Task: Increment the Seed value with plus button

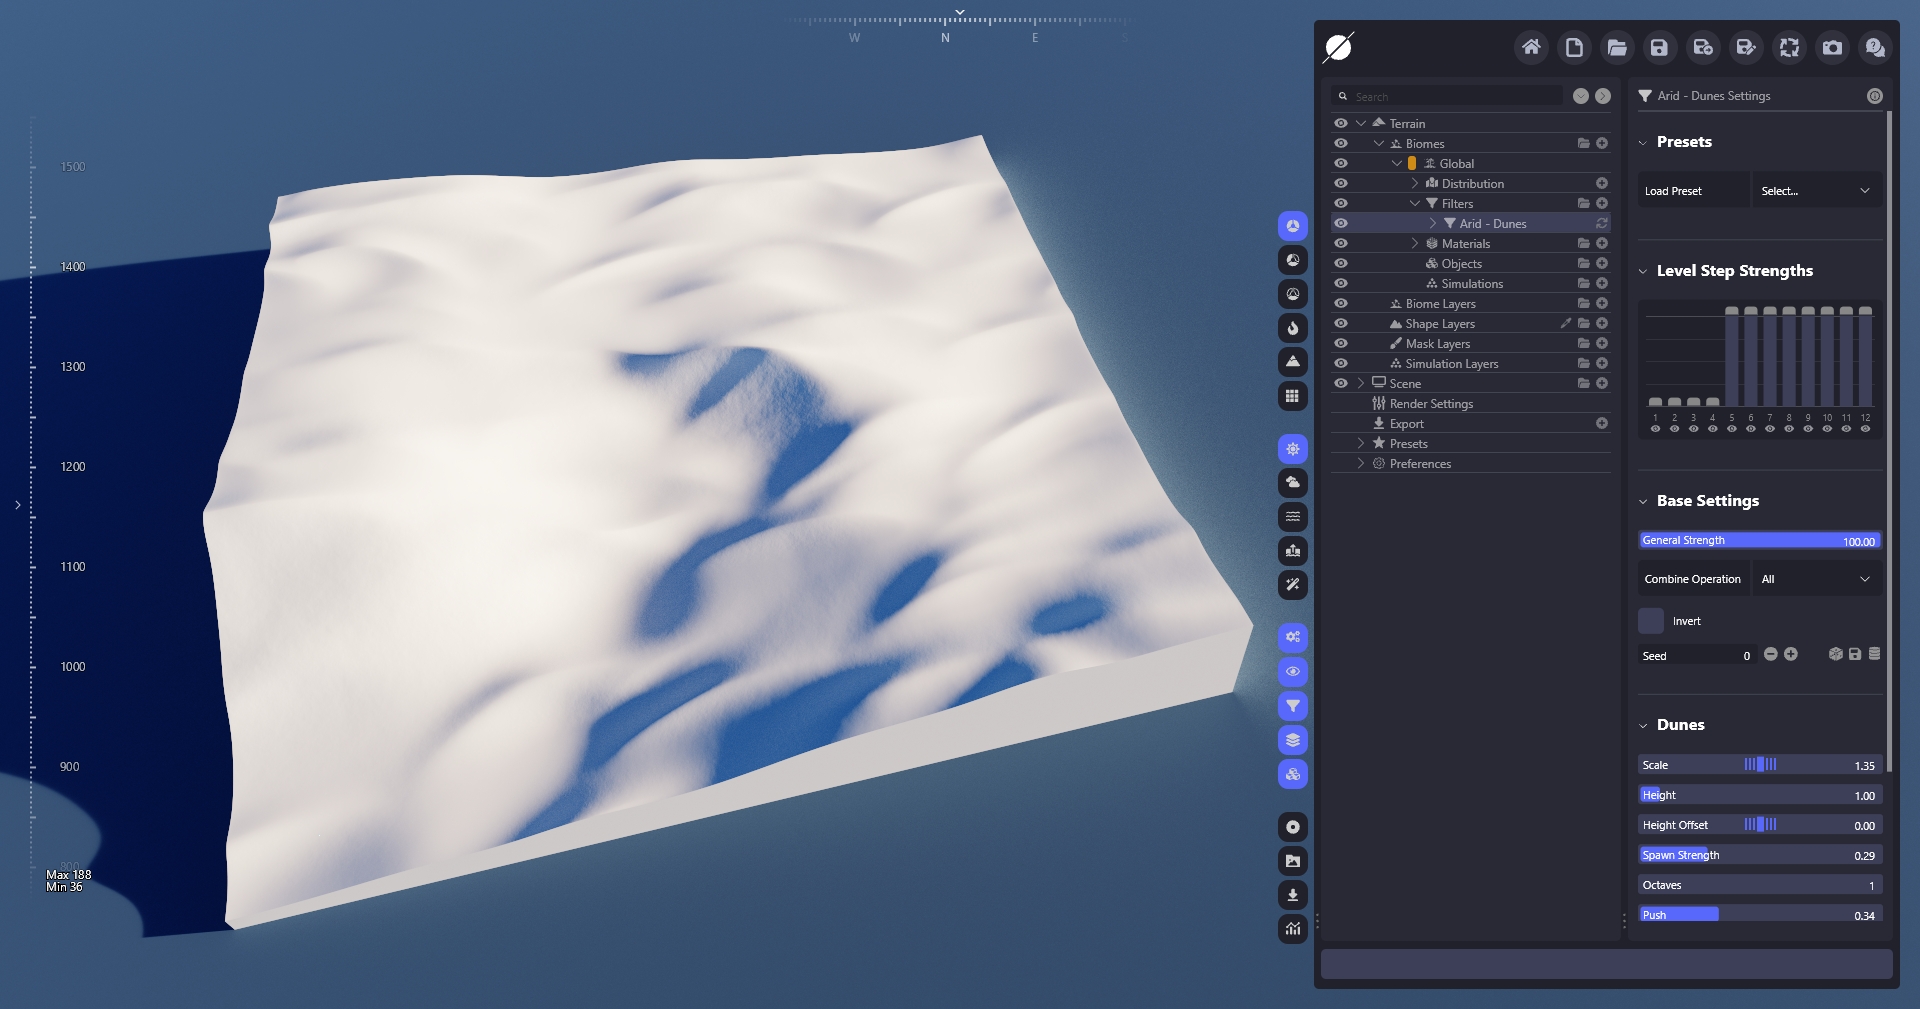Action: pos(1791,654)
